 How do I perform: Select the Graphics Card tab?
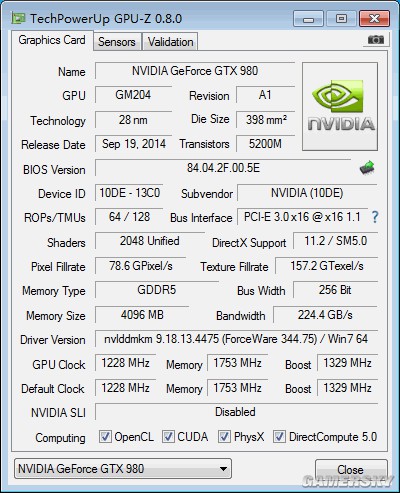[x=52, y=40]
